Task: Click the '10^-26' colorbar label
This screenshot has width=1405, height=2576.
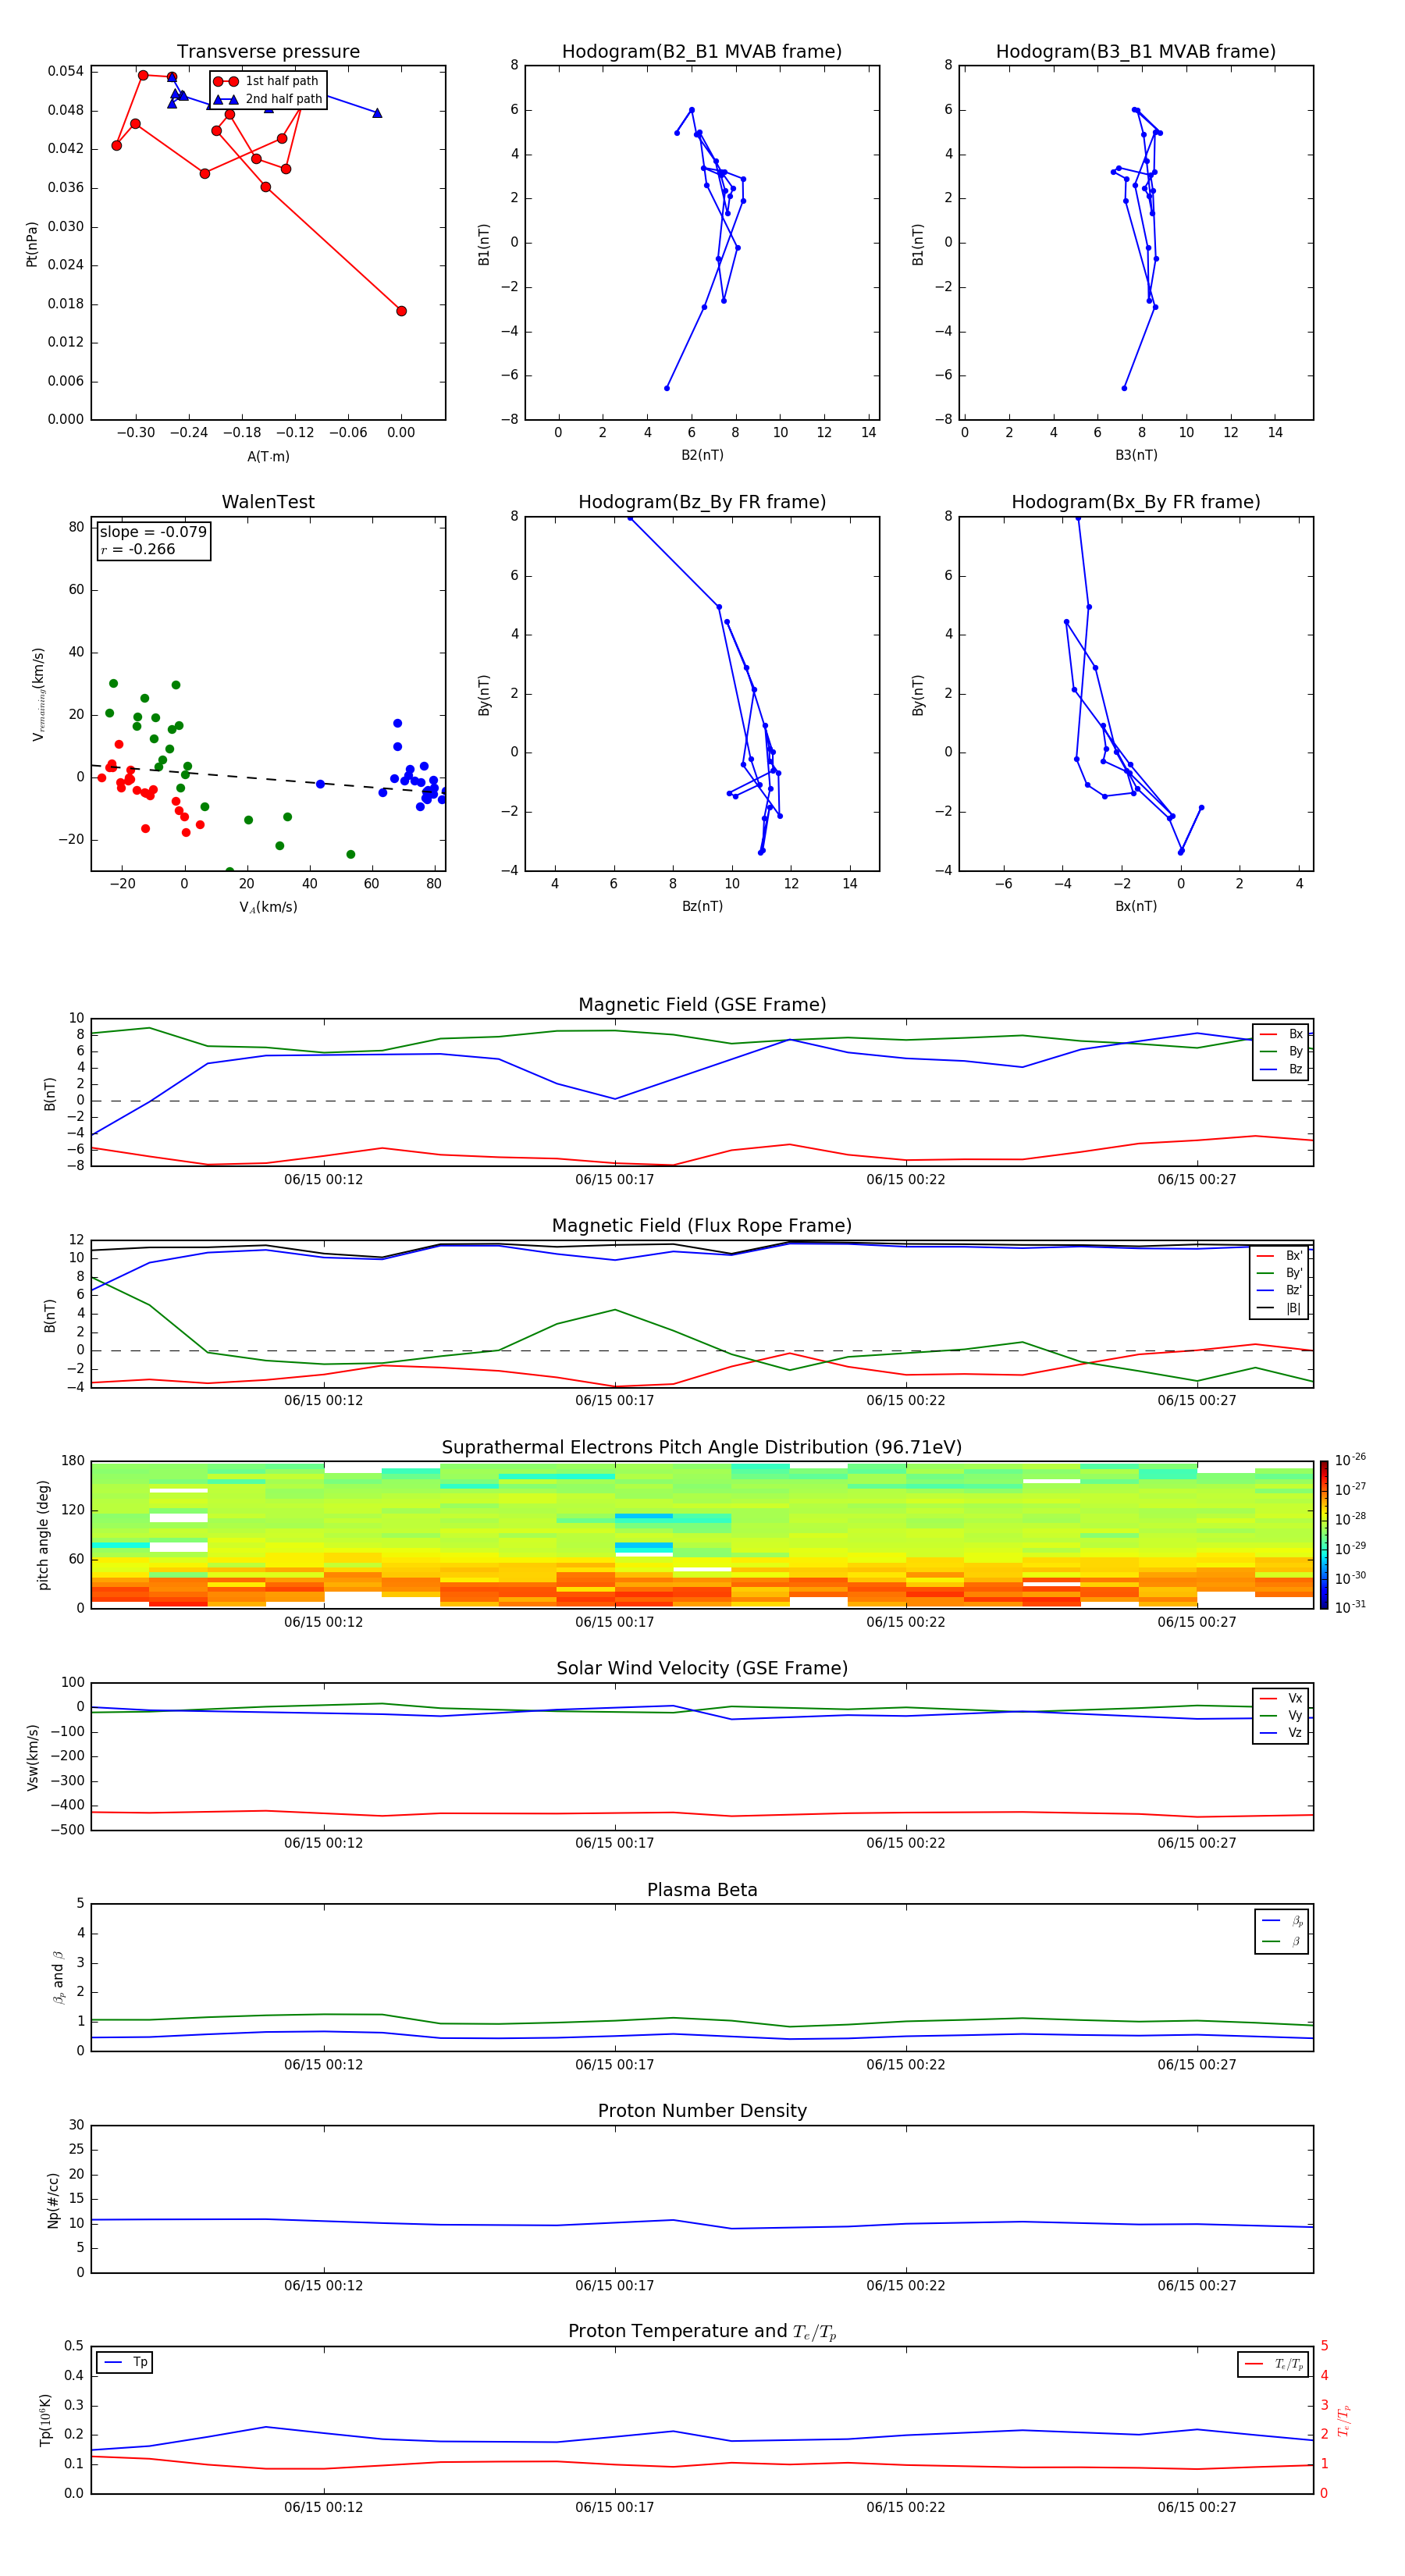Action: tap(1350, 1460)
